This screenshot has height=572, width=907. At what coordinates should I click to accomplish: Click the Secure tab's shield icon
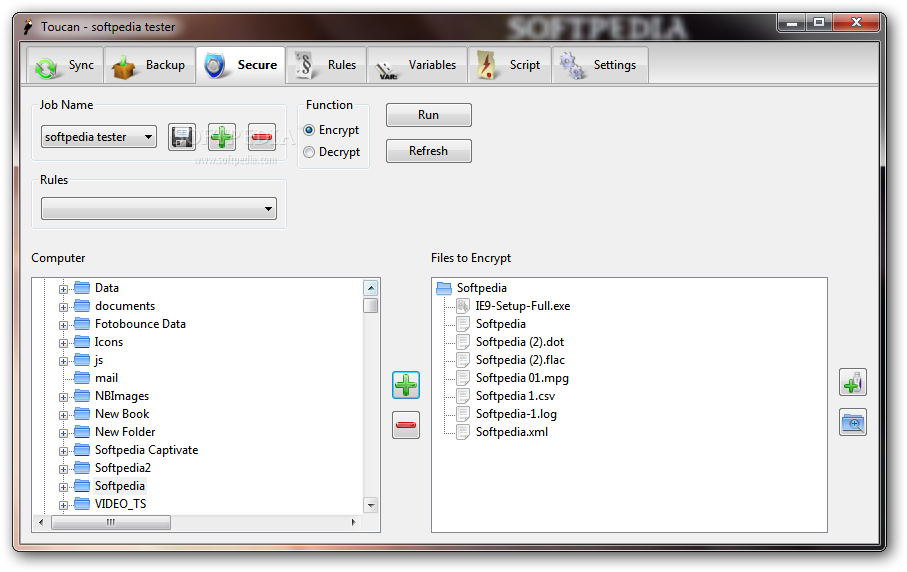(215, 65)
